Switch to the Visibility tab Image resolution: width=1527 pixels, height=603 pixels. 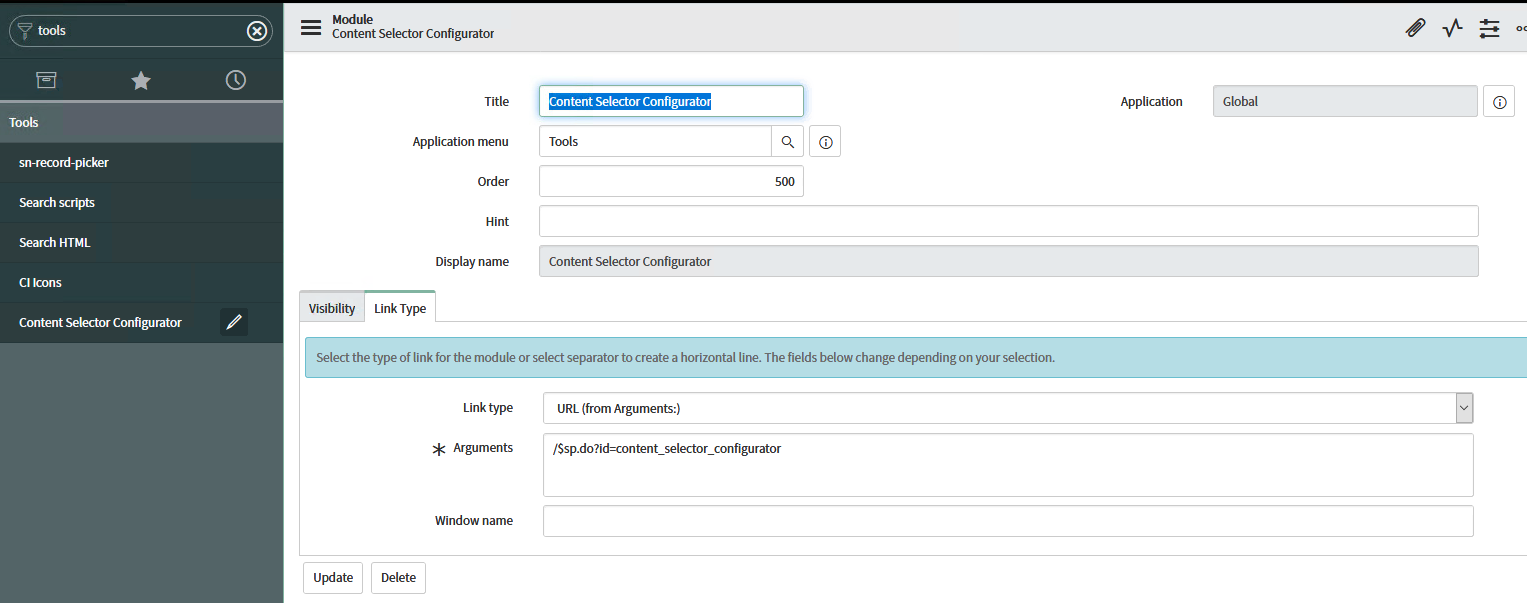[331, 307]
